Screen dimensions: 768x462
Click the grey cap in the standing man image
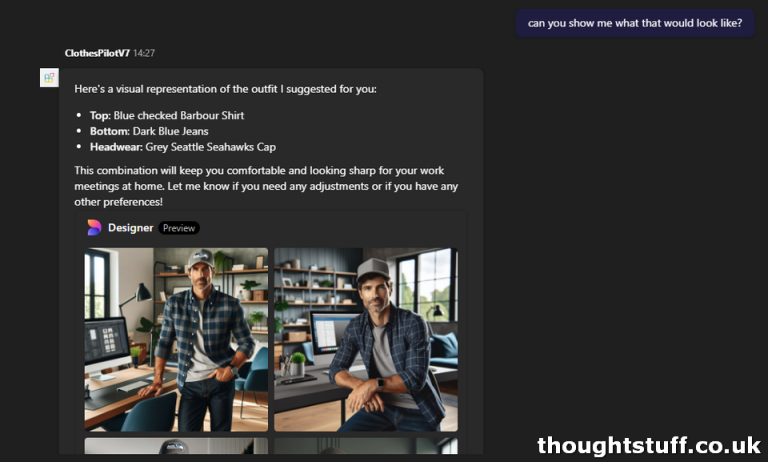[200, 257]
